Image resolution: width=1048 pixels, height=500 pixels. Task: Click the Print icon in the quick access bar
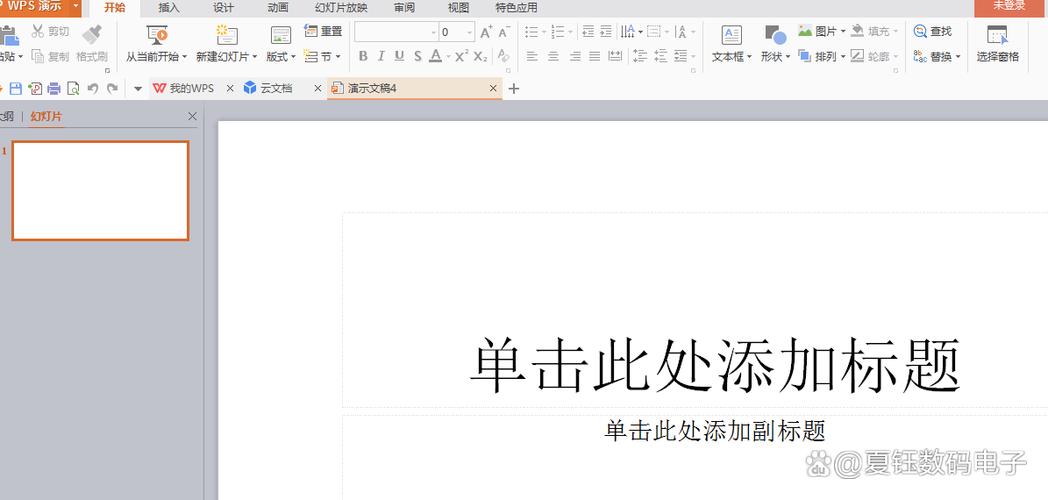click(54, 88)
